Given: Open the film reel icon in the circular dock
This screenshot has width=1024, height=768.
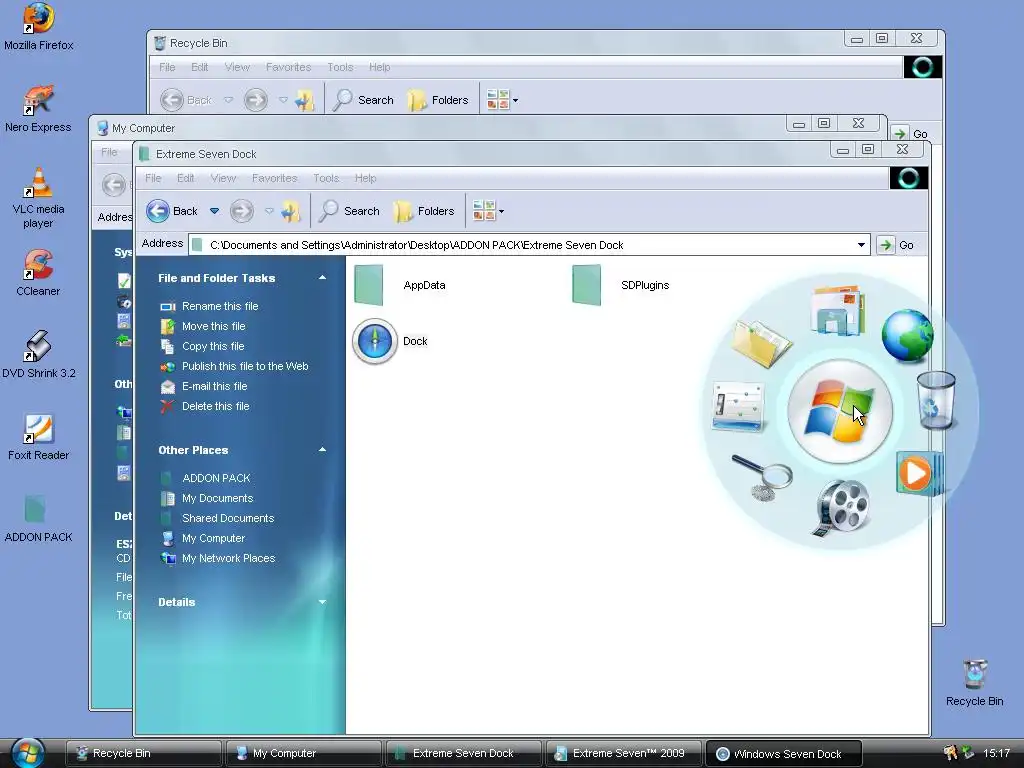Looking at the screenshot, I should point(842,507).
